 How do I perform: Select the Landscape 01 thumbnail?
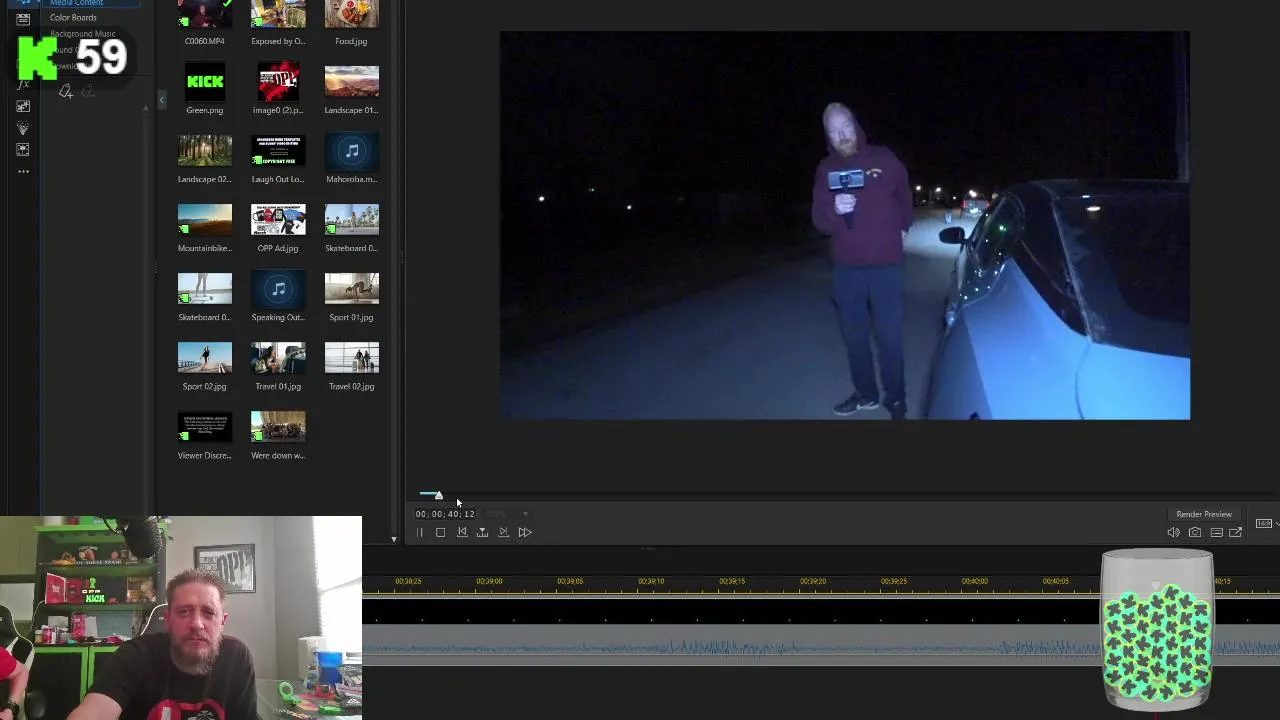point(351,82)
